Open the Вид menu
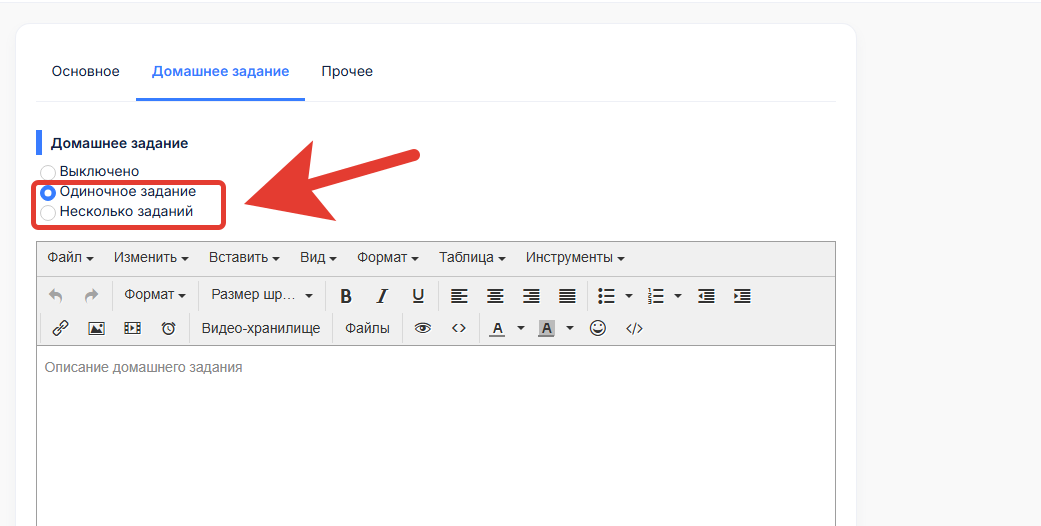Screen dimensions: 1041x526 click(x=319, y=258)
